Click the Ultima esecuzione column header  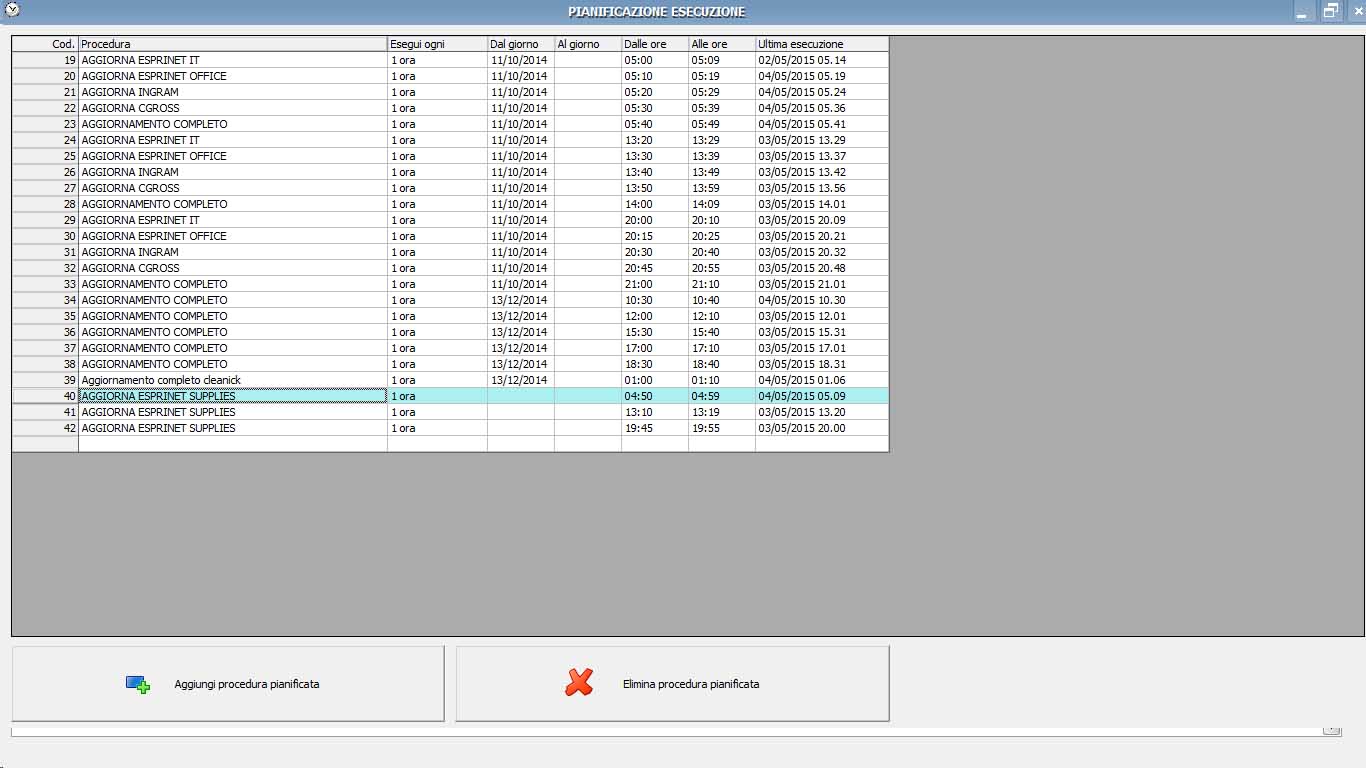(x=822, y=44)
